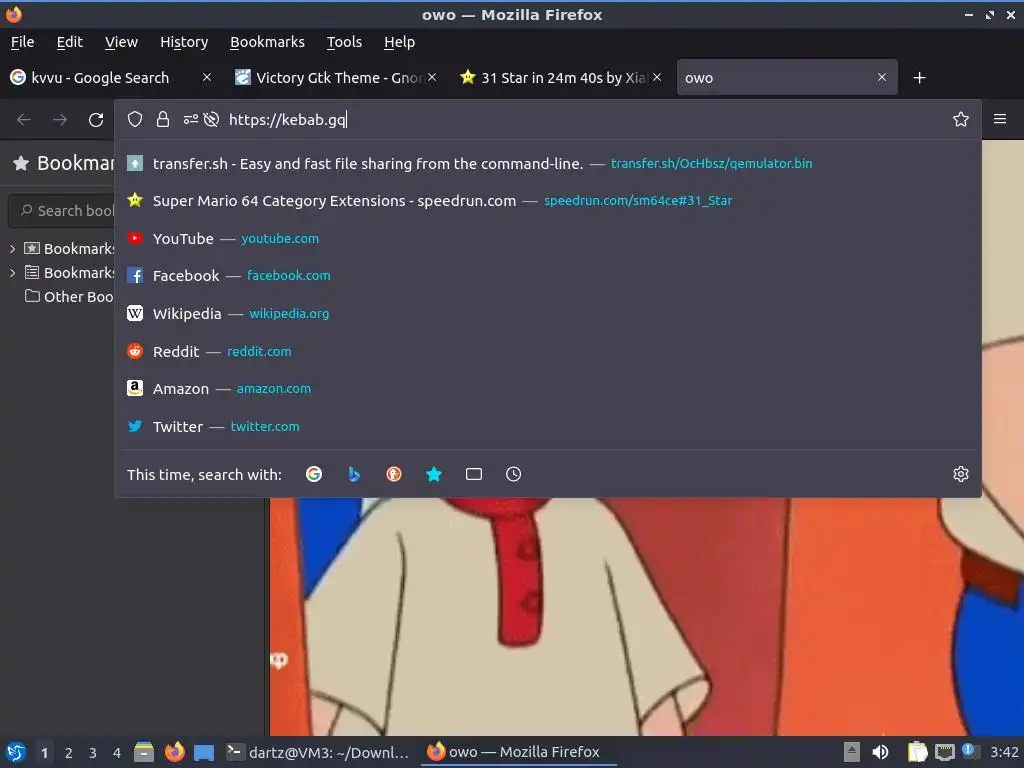
Task: Switch to workspace 2
Action: point(69,753)
